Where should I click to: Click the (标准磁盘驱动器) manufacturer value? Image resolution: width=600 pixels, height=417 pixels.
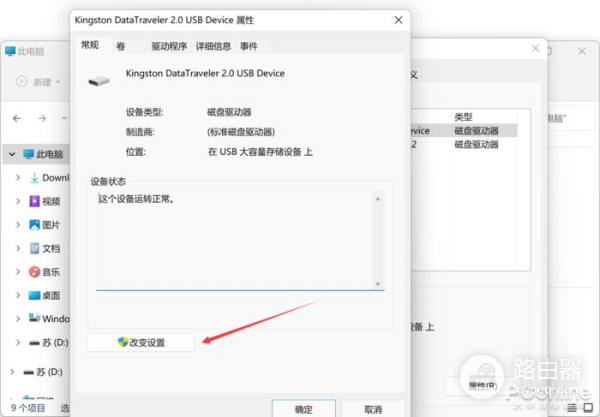pos(241,132)
